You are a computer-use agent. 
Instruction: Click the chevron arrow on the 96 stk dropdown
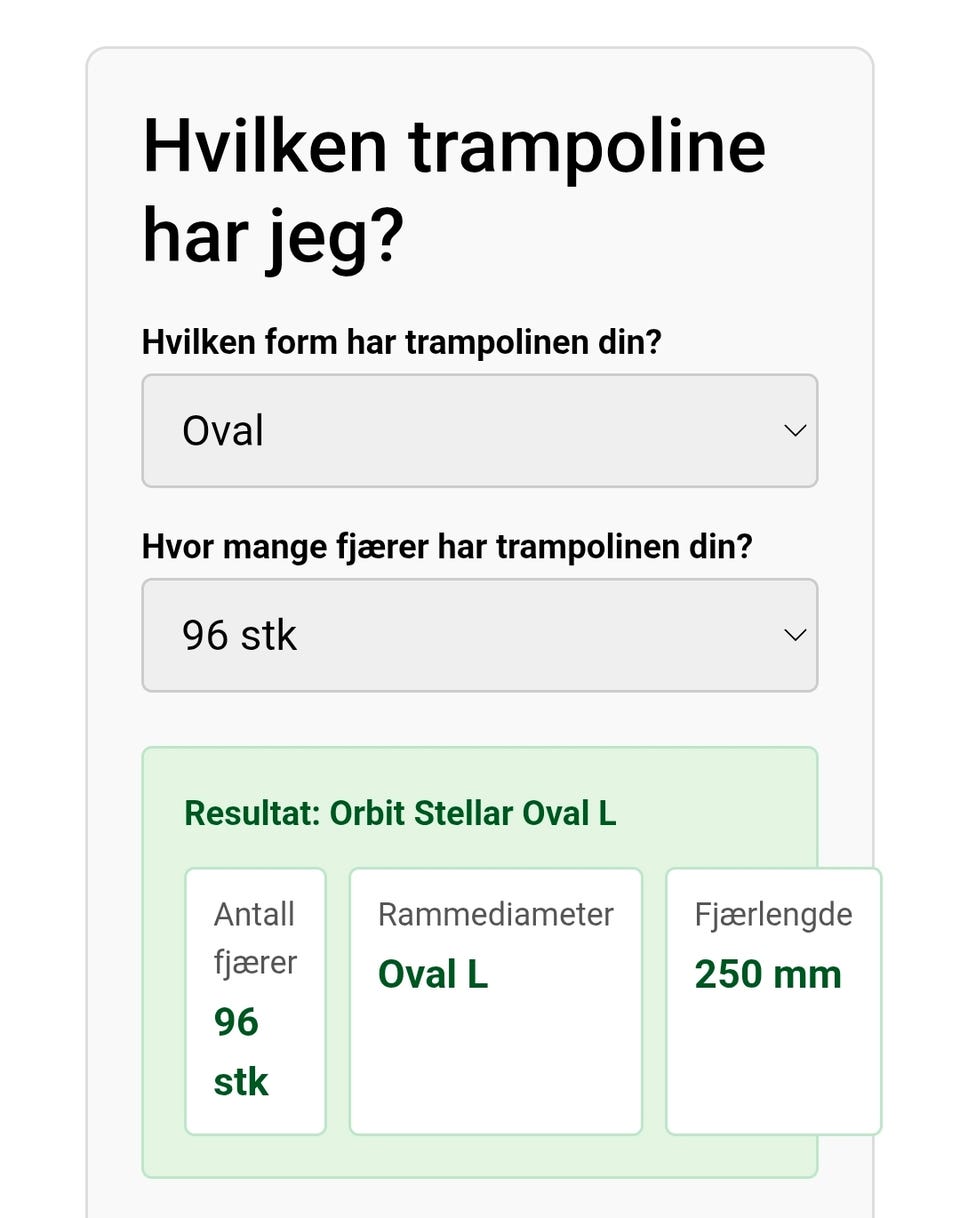(x=795, y=635)
